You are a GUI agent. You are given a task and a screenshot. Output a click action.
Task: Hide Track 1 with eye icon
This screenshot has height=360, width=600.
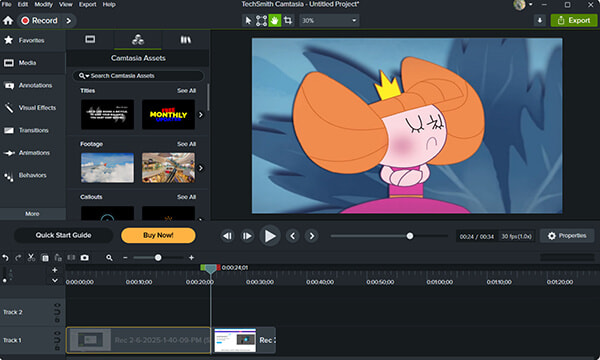click(x=57, y=333)
